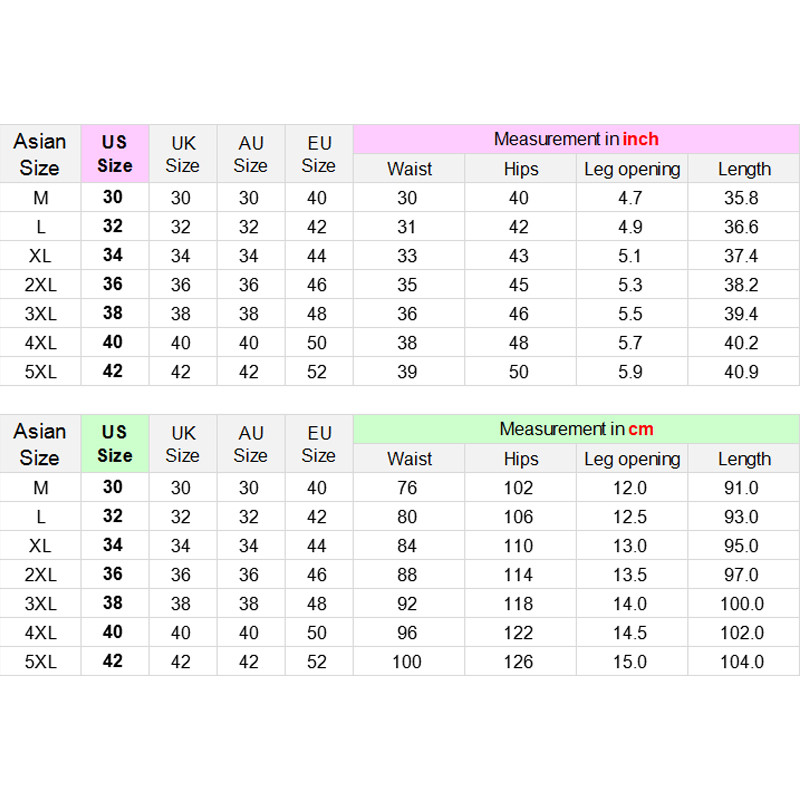Select the bold US size 38 in inch table
The height and width of the screenshot is (800, 800).
click(113, 313)
